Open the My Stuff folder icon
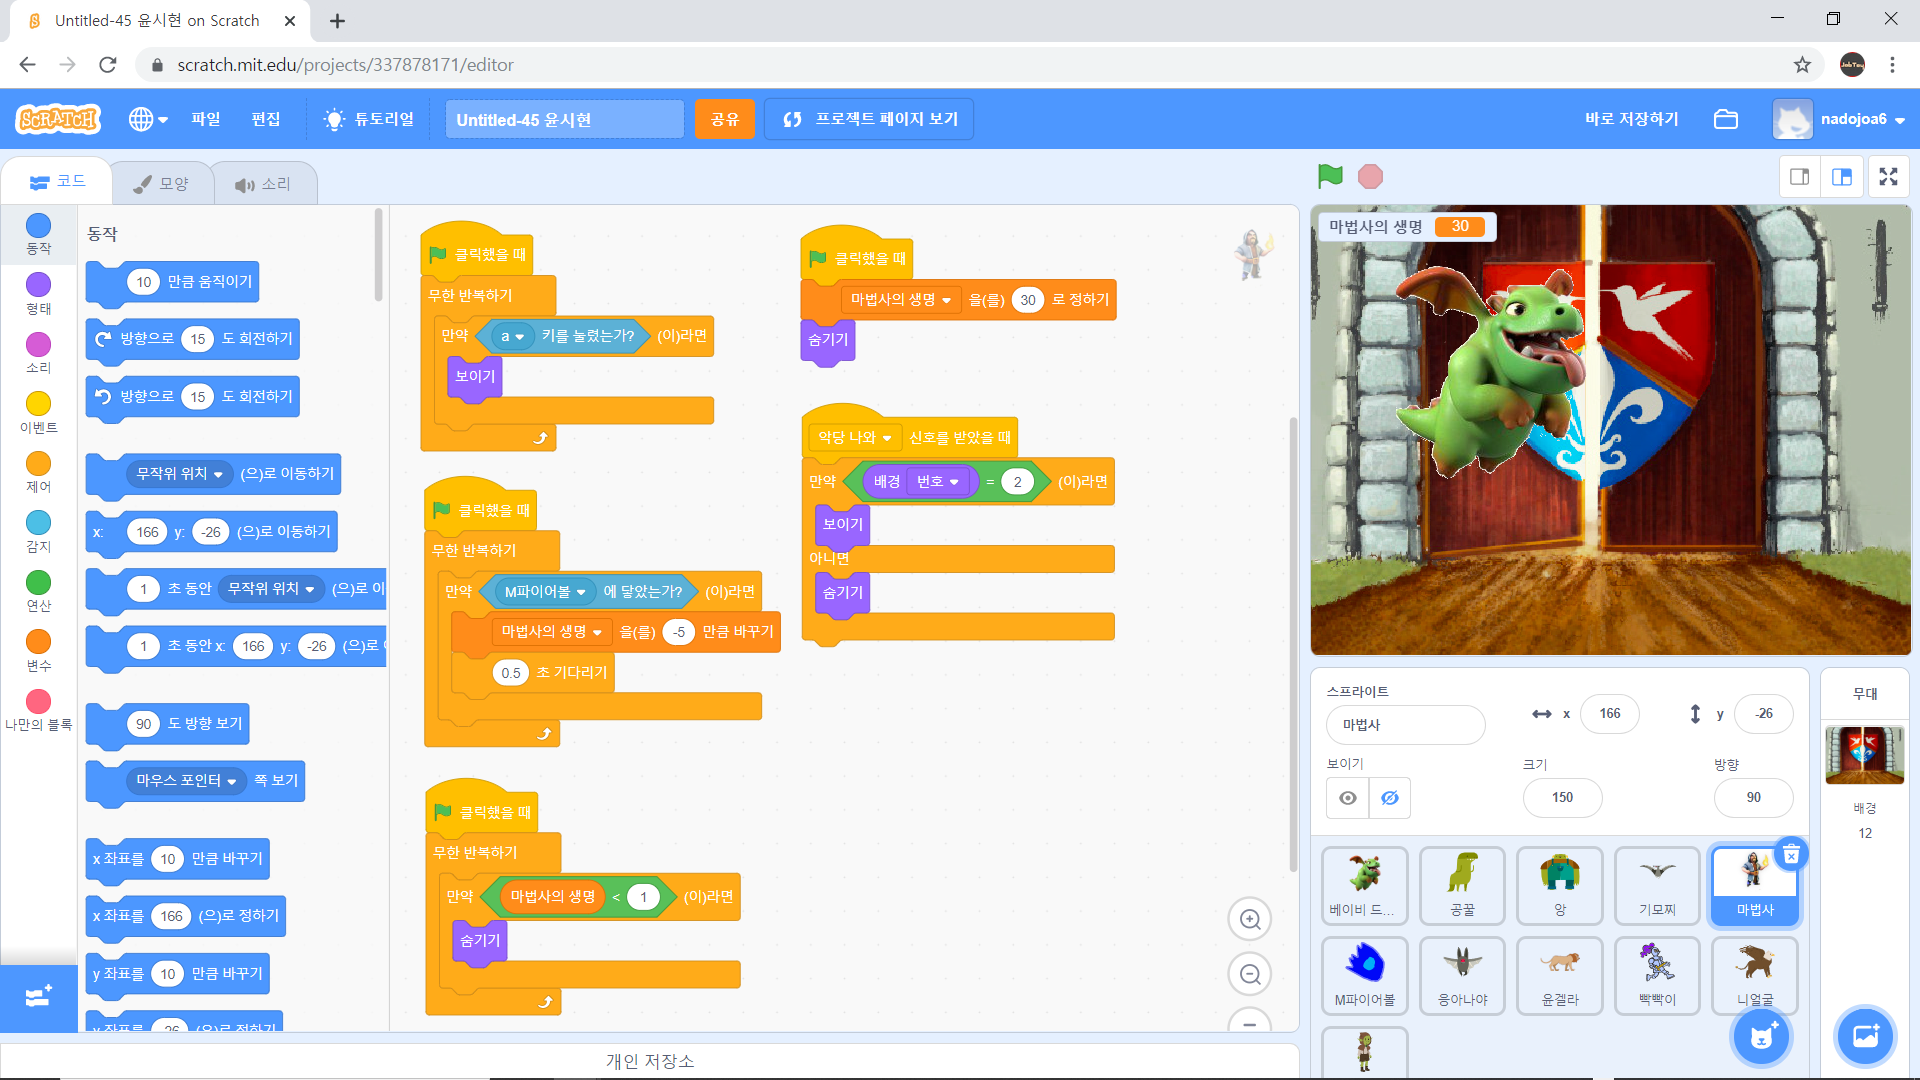This screenshot has width=1920, height=1080. [1726, 119]
